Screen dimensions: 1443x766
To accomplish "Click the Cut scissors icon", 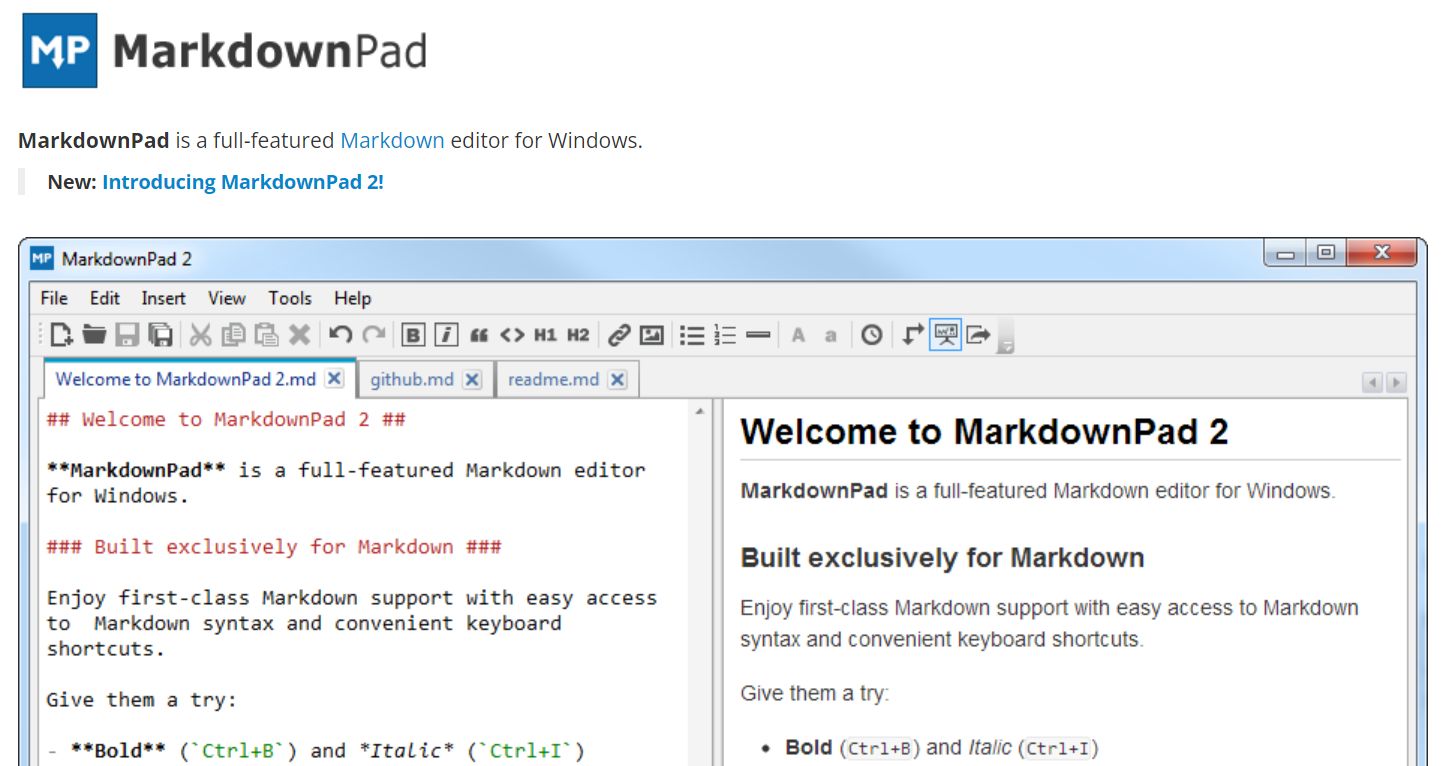I will click(x=201, y=335).
